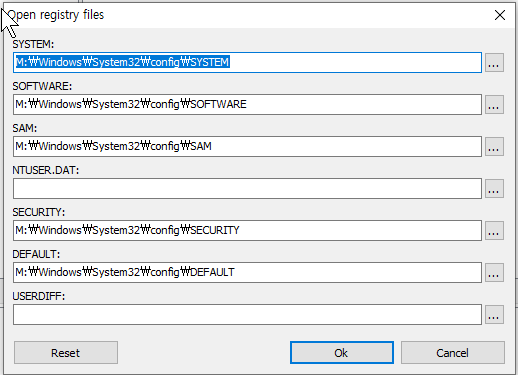Click the SYSTEM: label
The height and width of the screenshot is (375, 518).
(x=33, y=44)
